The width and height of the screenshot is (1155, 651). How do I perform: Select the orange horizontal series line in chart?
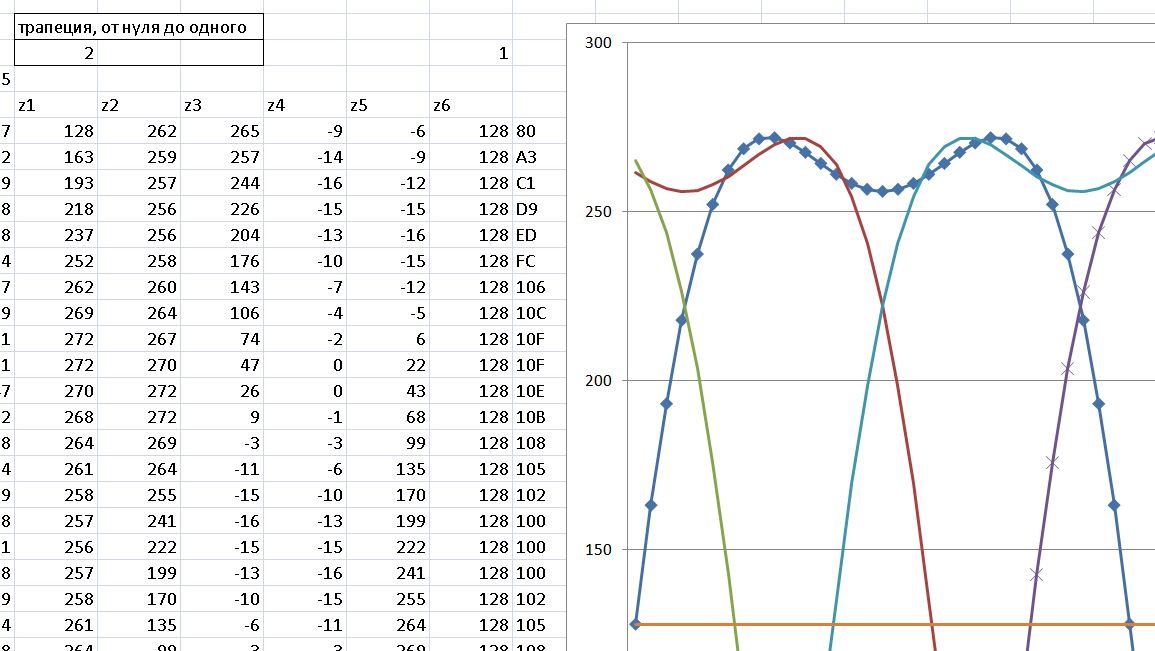coord(884,624)
